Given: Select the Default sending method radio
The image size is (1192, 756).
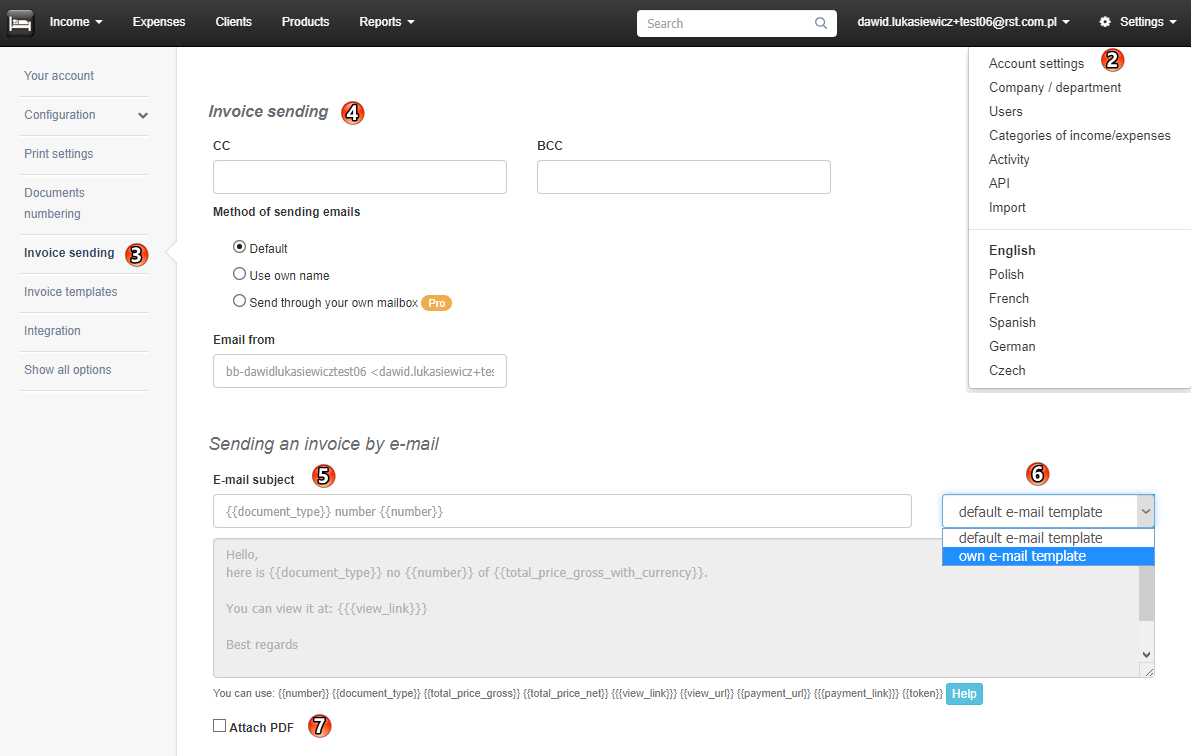Looking at the screenshot, I should coord(239,247).
